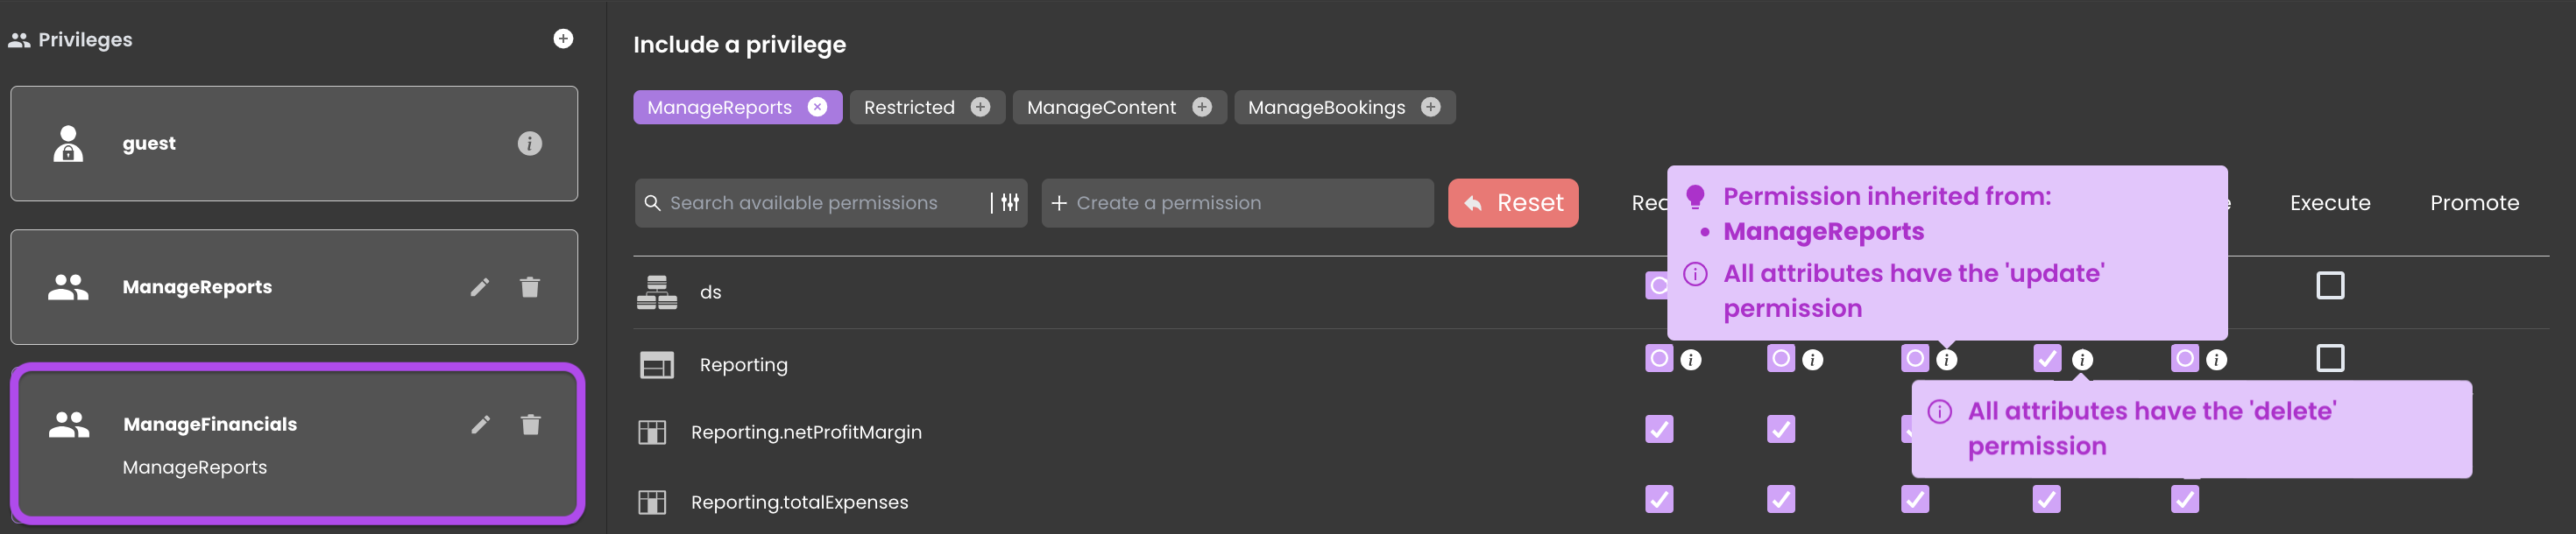2576x534 pixels.
Task: Remove ManageReports from included privileges
Action: [x=818, y=107]
